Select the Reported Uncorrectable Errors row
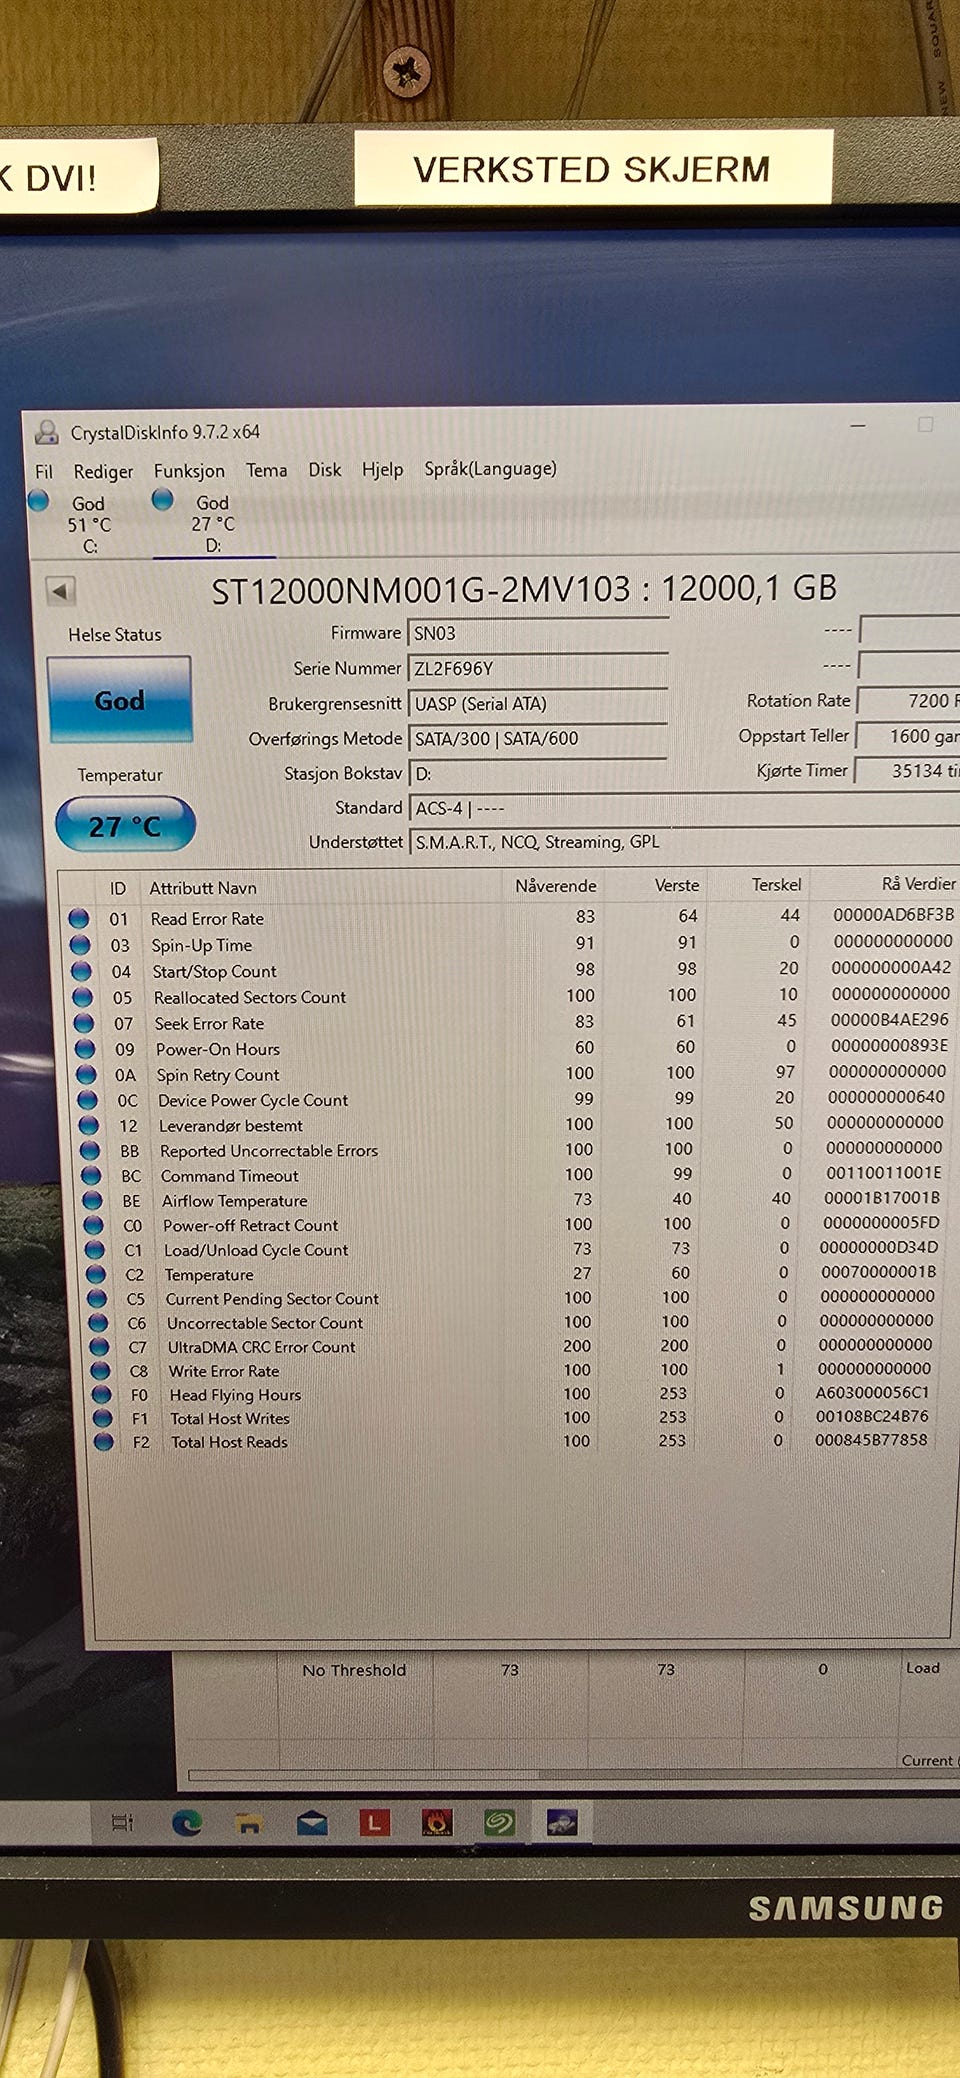This screenshot has height=2078, width=960. 512,1150
